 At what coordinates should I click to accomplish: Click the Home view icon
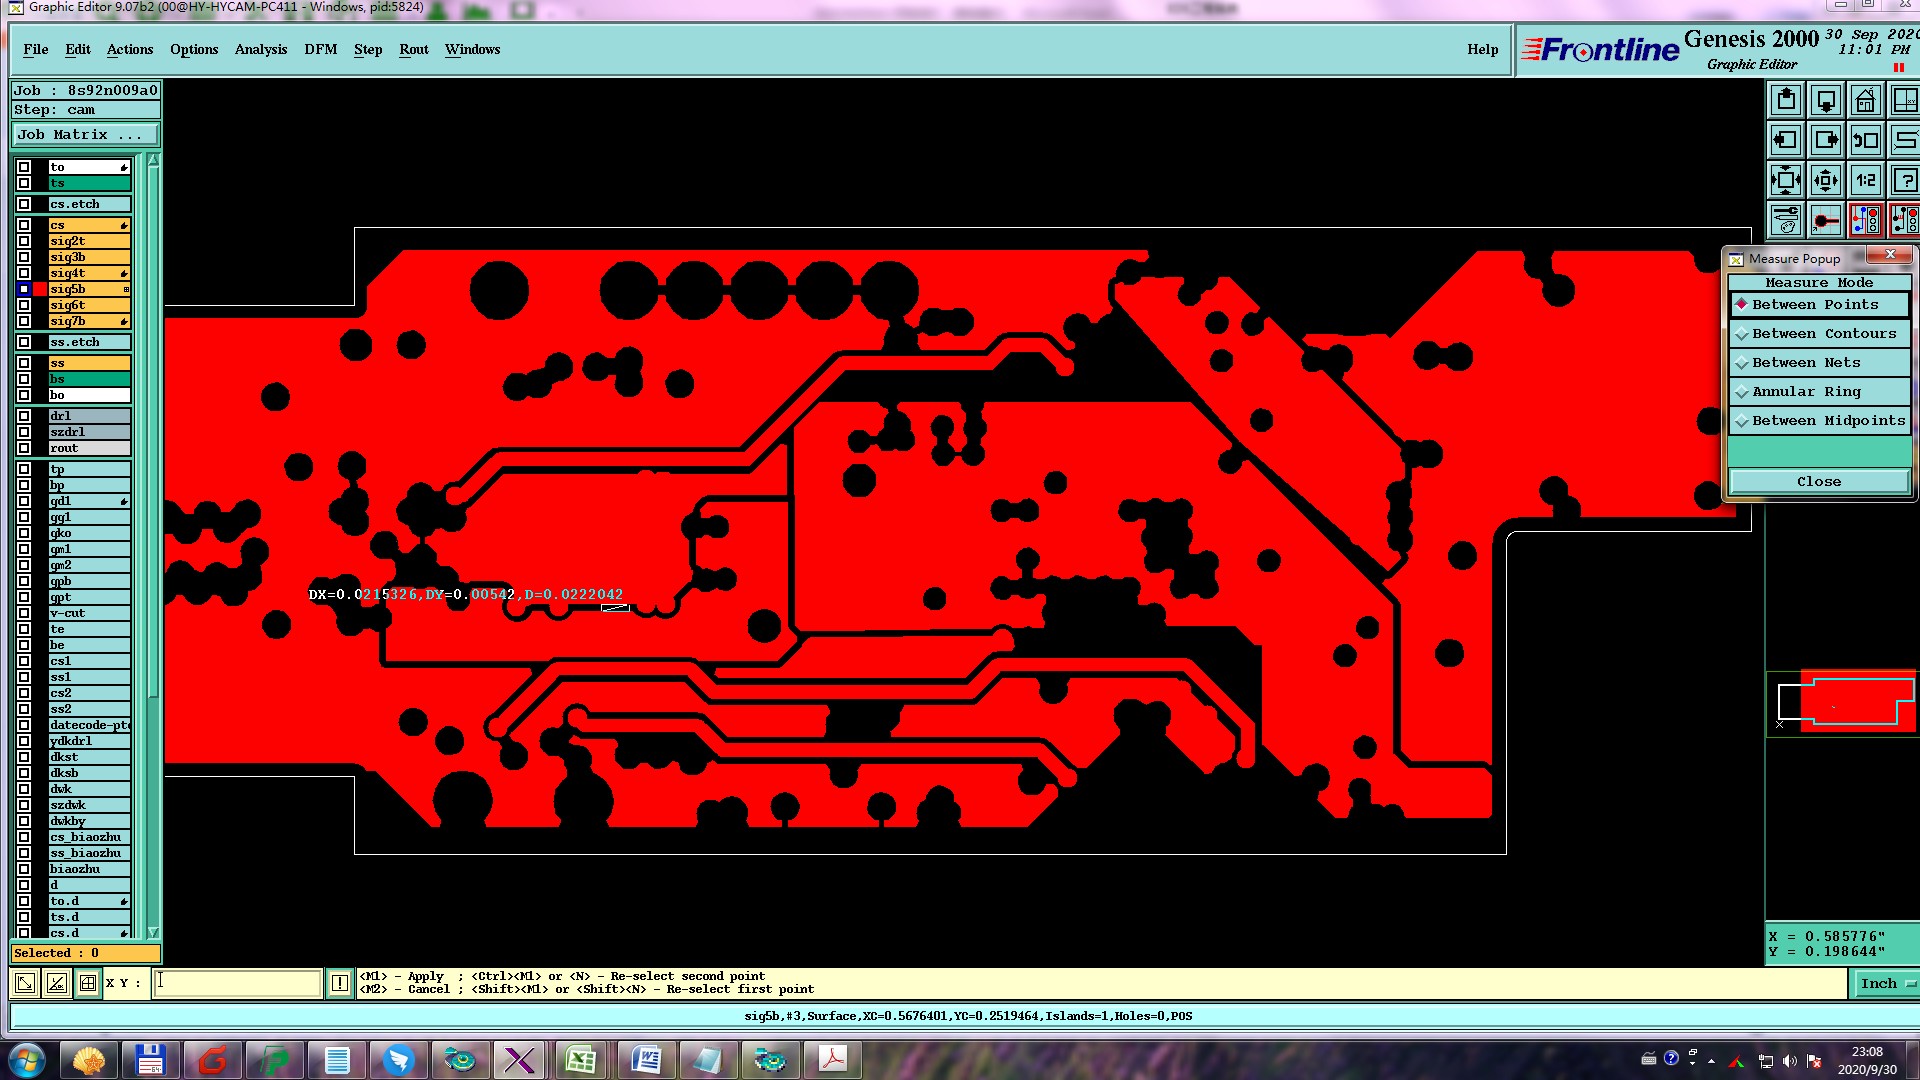1865,100
